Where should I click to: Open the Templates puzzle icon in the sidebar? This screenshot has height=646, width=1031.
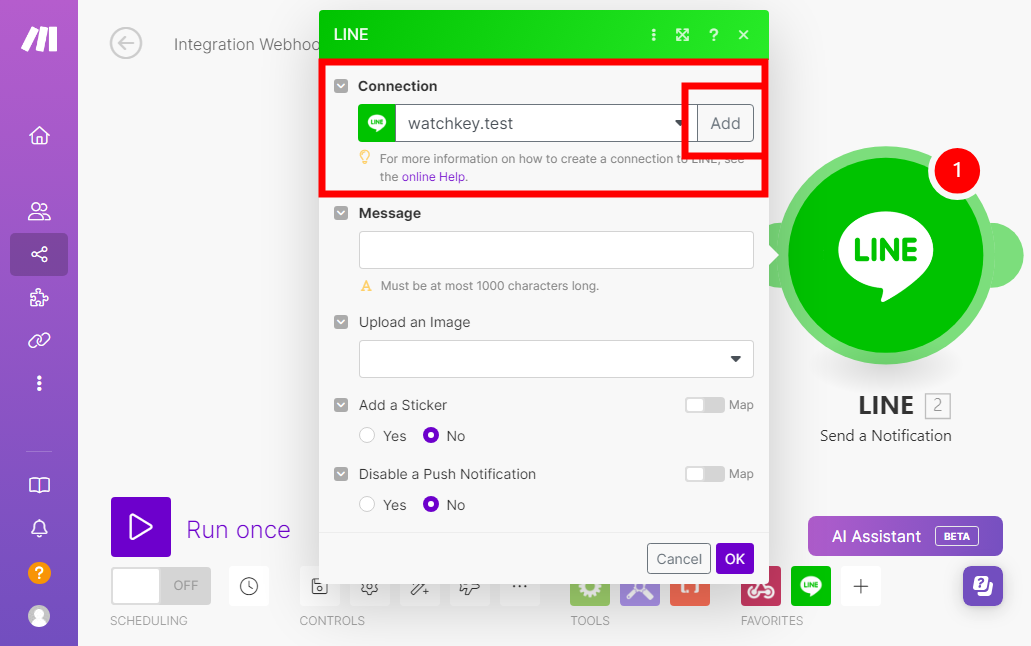click(39, 297)
